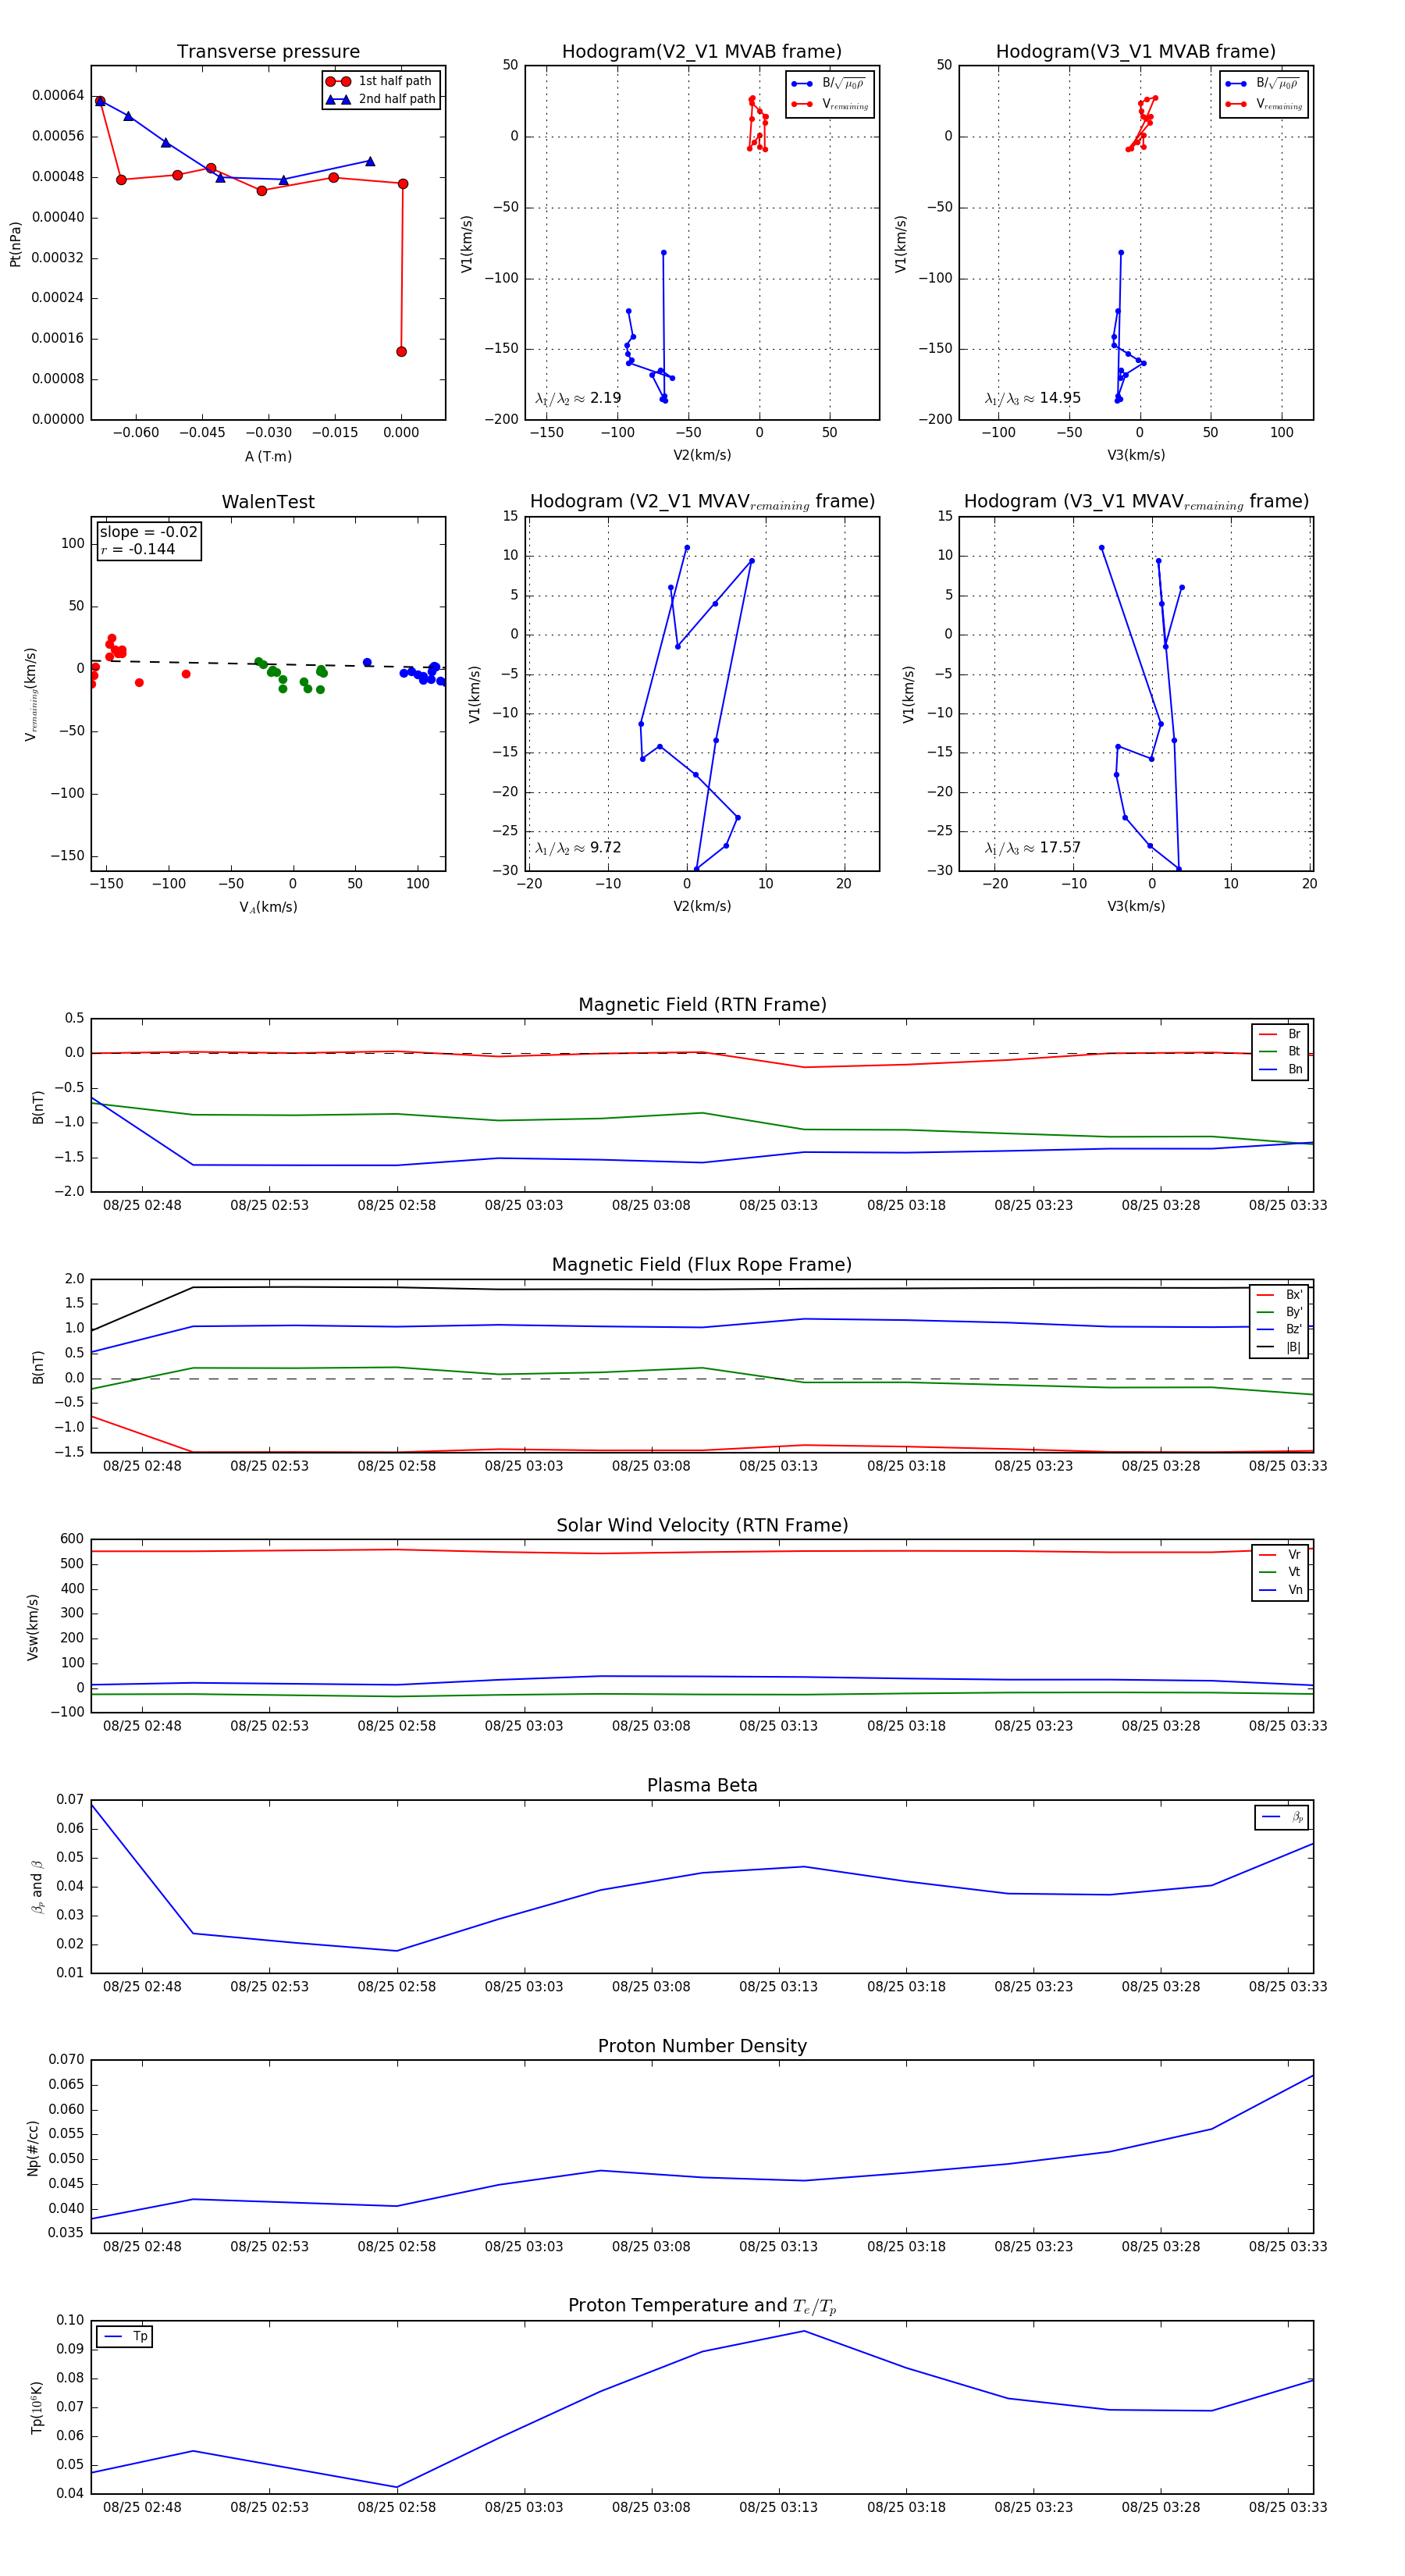Click the 'Plasma Beta' plot title

coord(702,1785)
